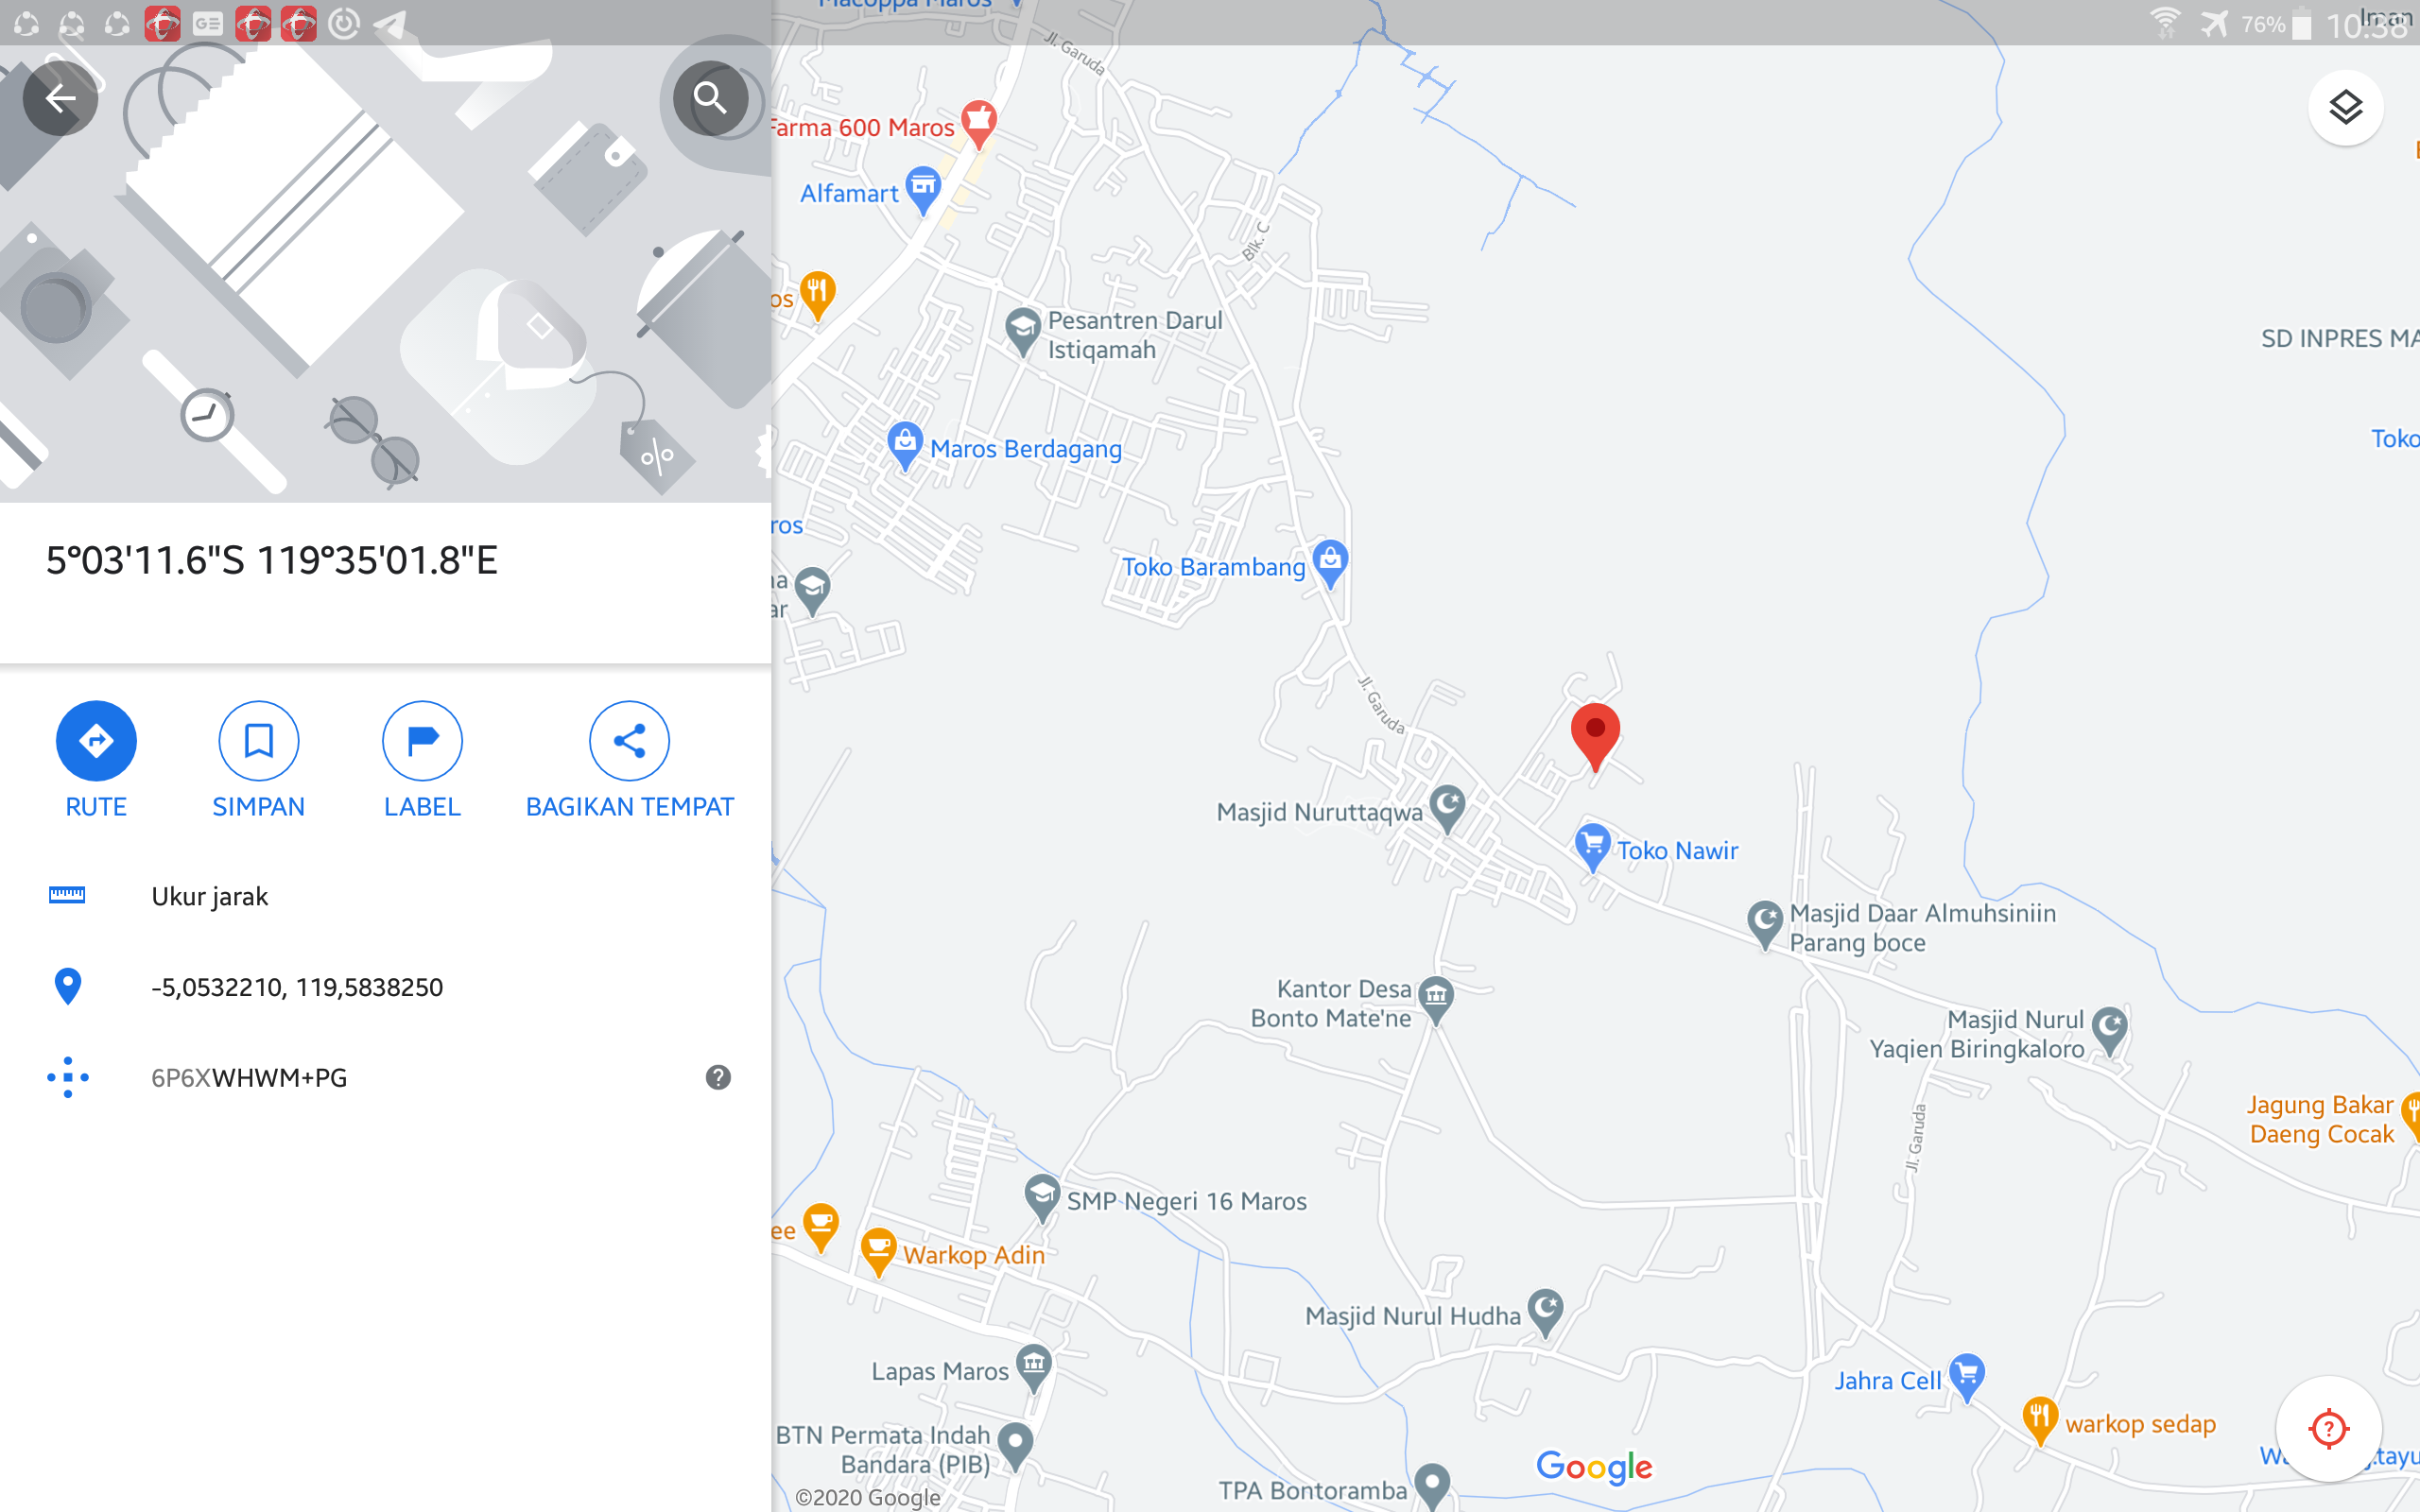Start directions with the RUTE icon
This screenshot has width=2420, height=1512.
tap(96, 741)
